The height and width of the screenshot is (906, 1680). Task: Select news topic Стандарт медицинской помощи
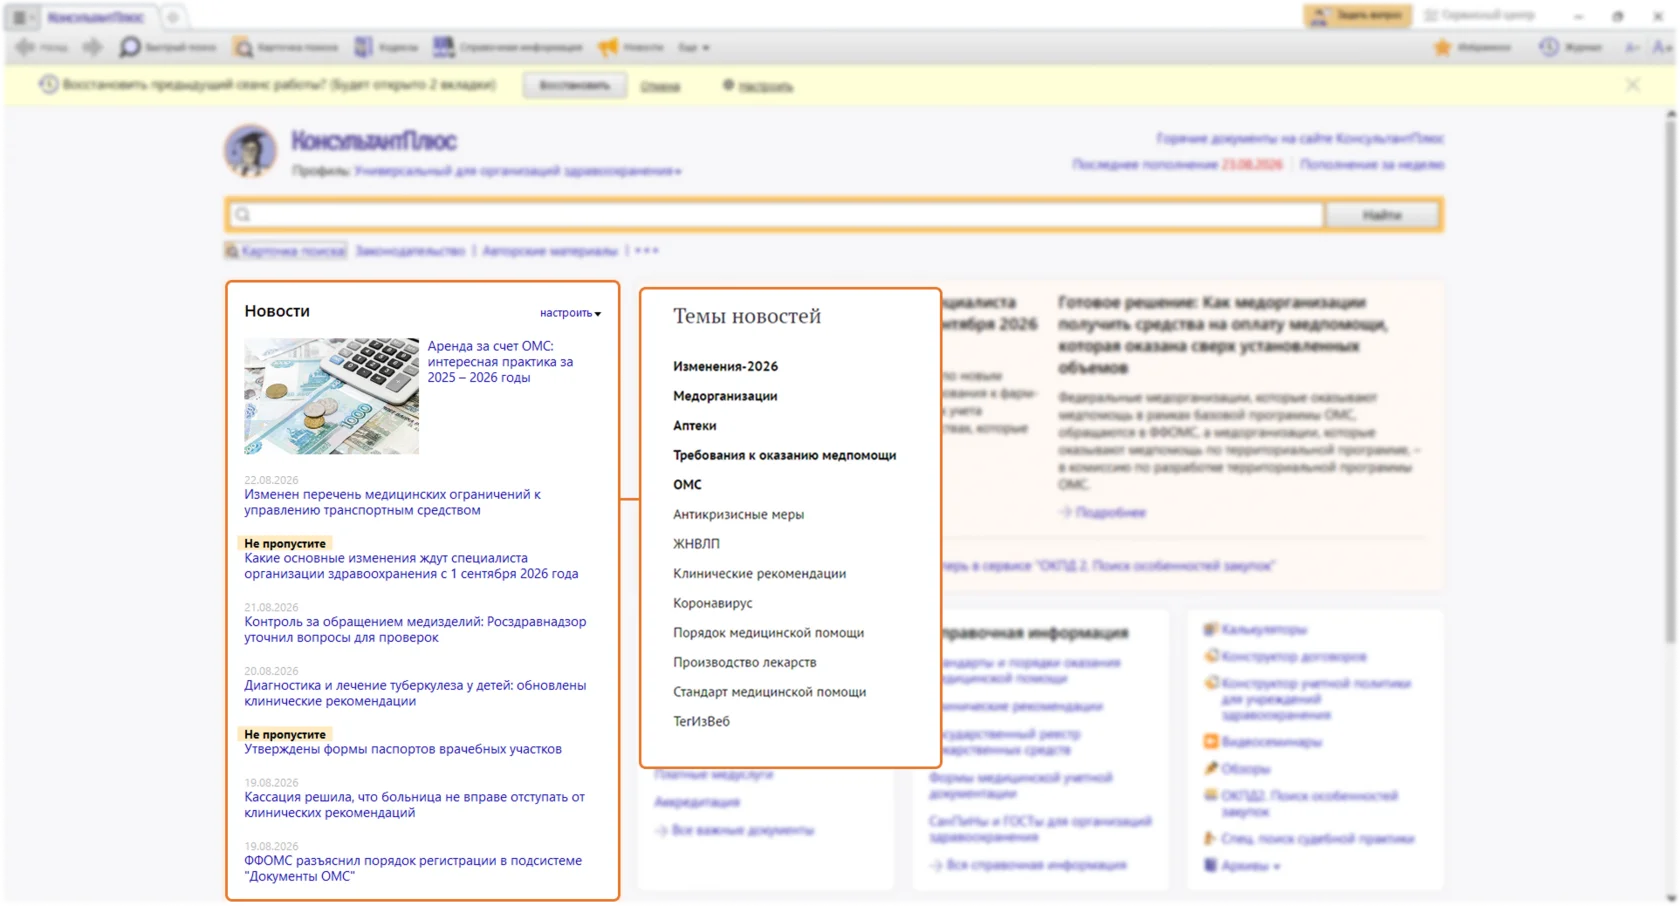[x=769, y=692]
